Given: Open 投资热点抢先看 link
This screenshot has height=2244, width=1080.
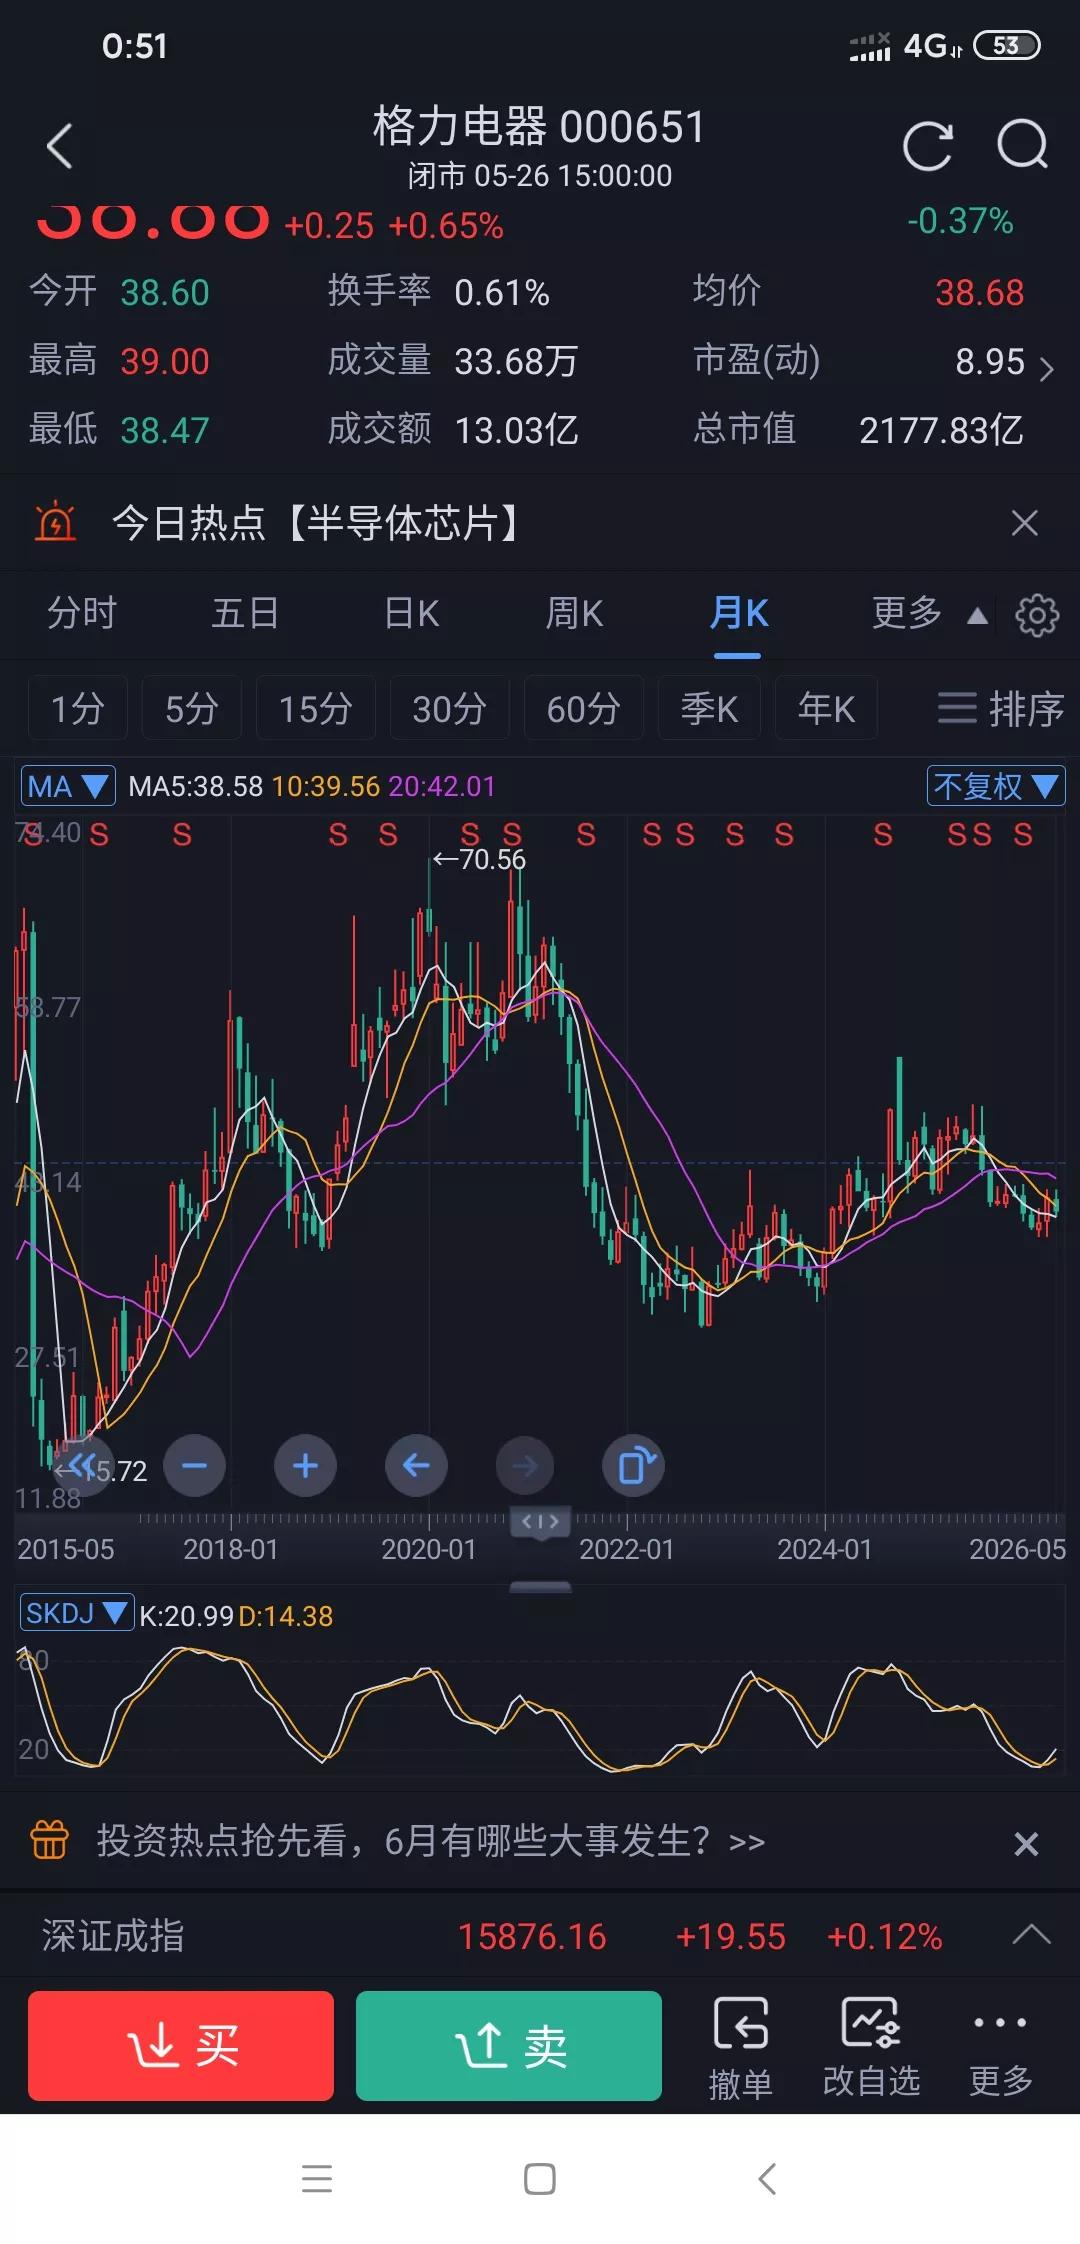Looking at the screenshot, I should point(430,1840).
